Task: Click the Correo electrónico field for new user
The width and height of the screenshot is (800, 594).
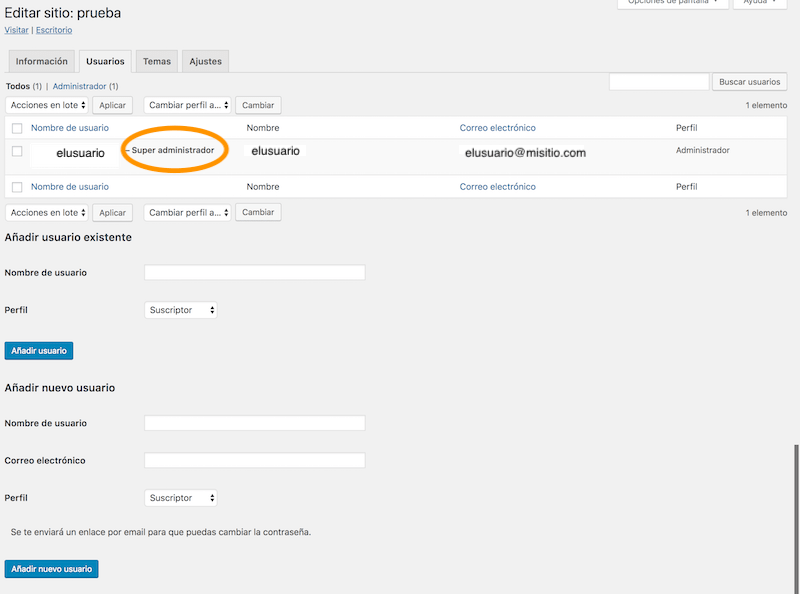Action: [x=254, y=461]
